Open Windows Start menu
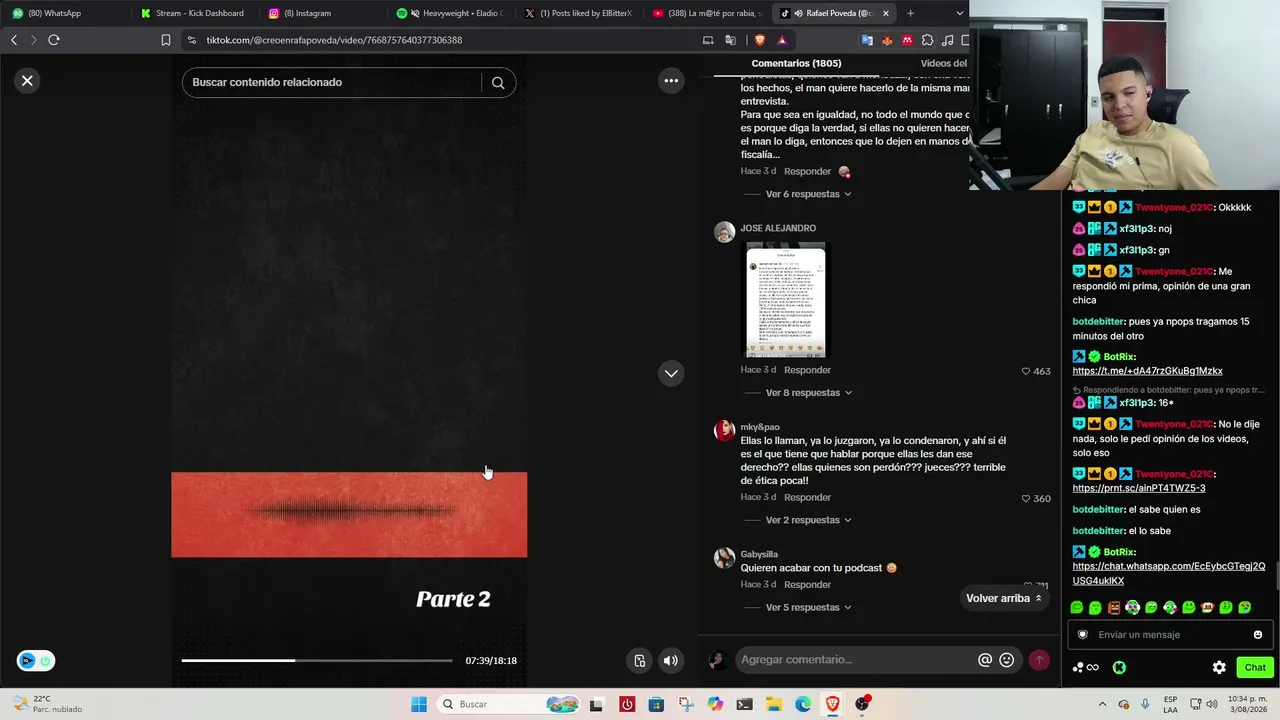Image resolution: width=1280 pixels, height=720 pixels. [x=419, y=704]
